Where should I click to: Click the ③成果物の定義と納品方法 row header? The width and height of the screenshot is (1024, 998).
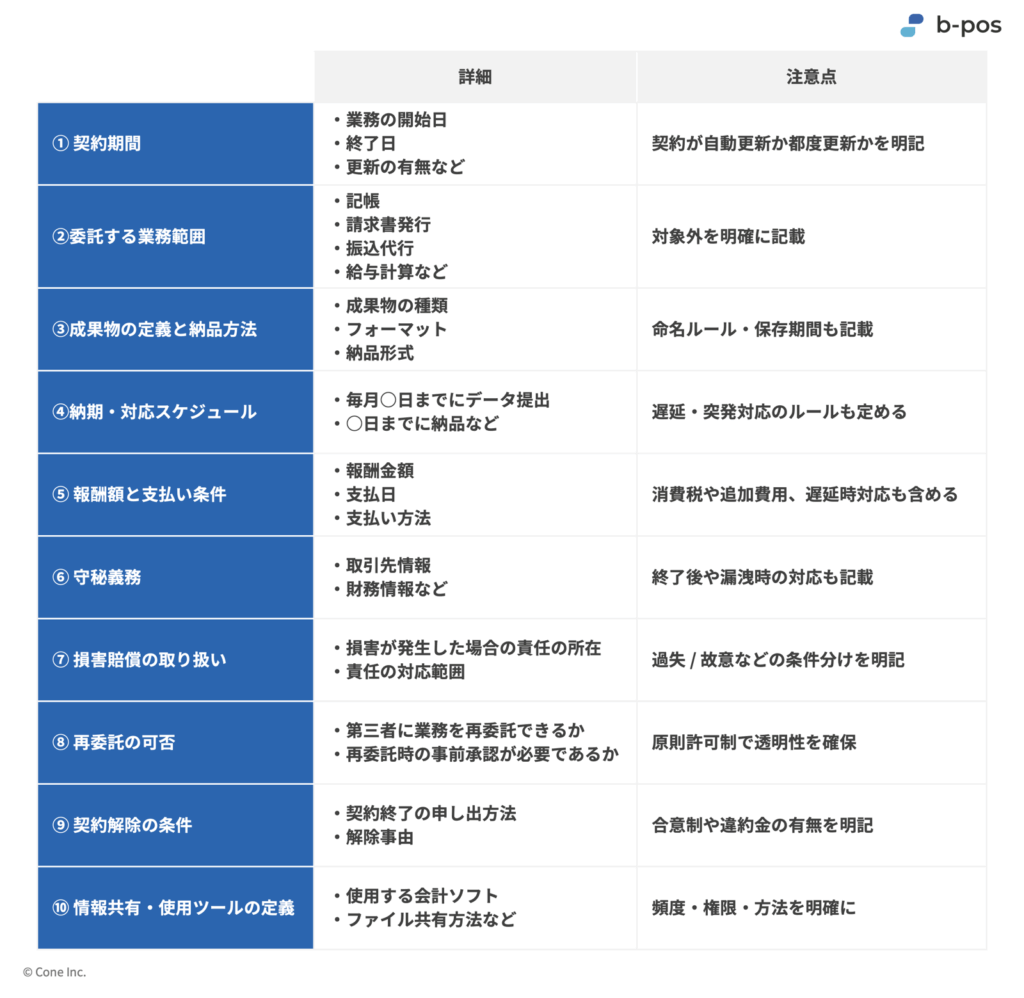point(176,329)
